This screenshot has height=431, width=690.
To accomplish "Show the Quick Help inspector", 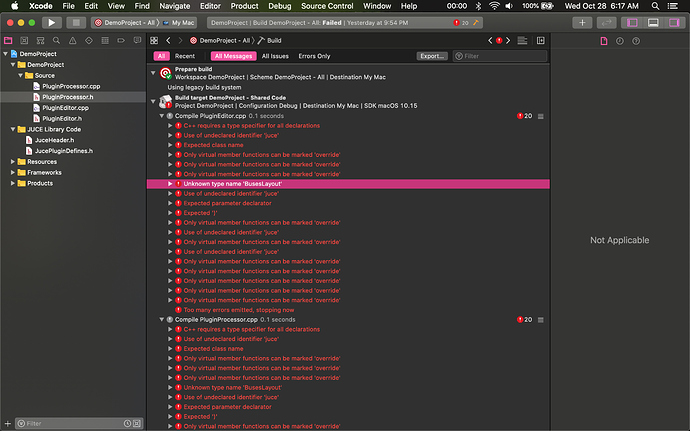I will tap(636, 41).
